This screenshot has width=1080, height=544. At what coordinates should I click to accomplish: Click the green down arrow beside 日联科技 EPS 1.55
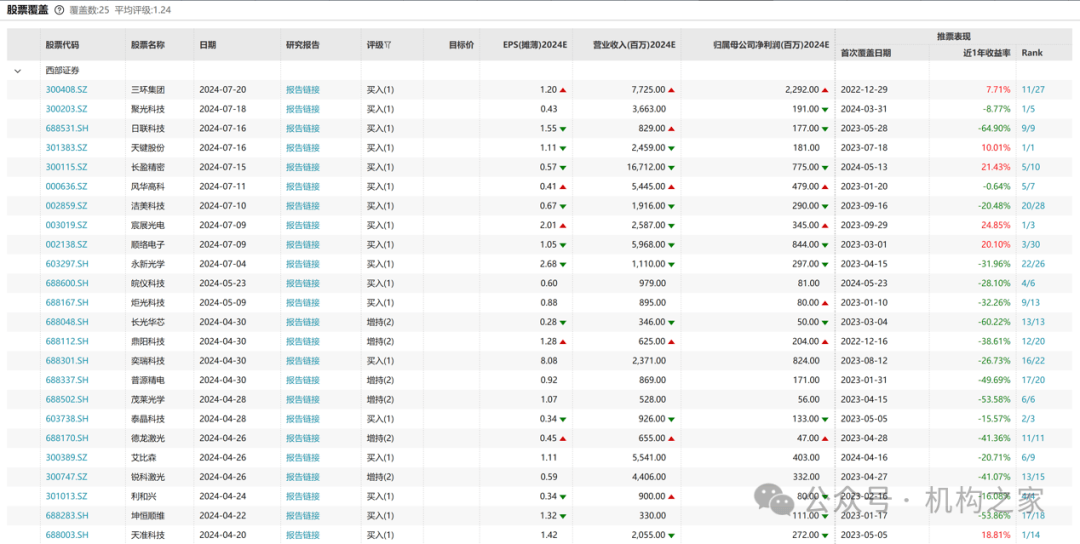pos(563,129)
